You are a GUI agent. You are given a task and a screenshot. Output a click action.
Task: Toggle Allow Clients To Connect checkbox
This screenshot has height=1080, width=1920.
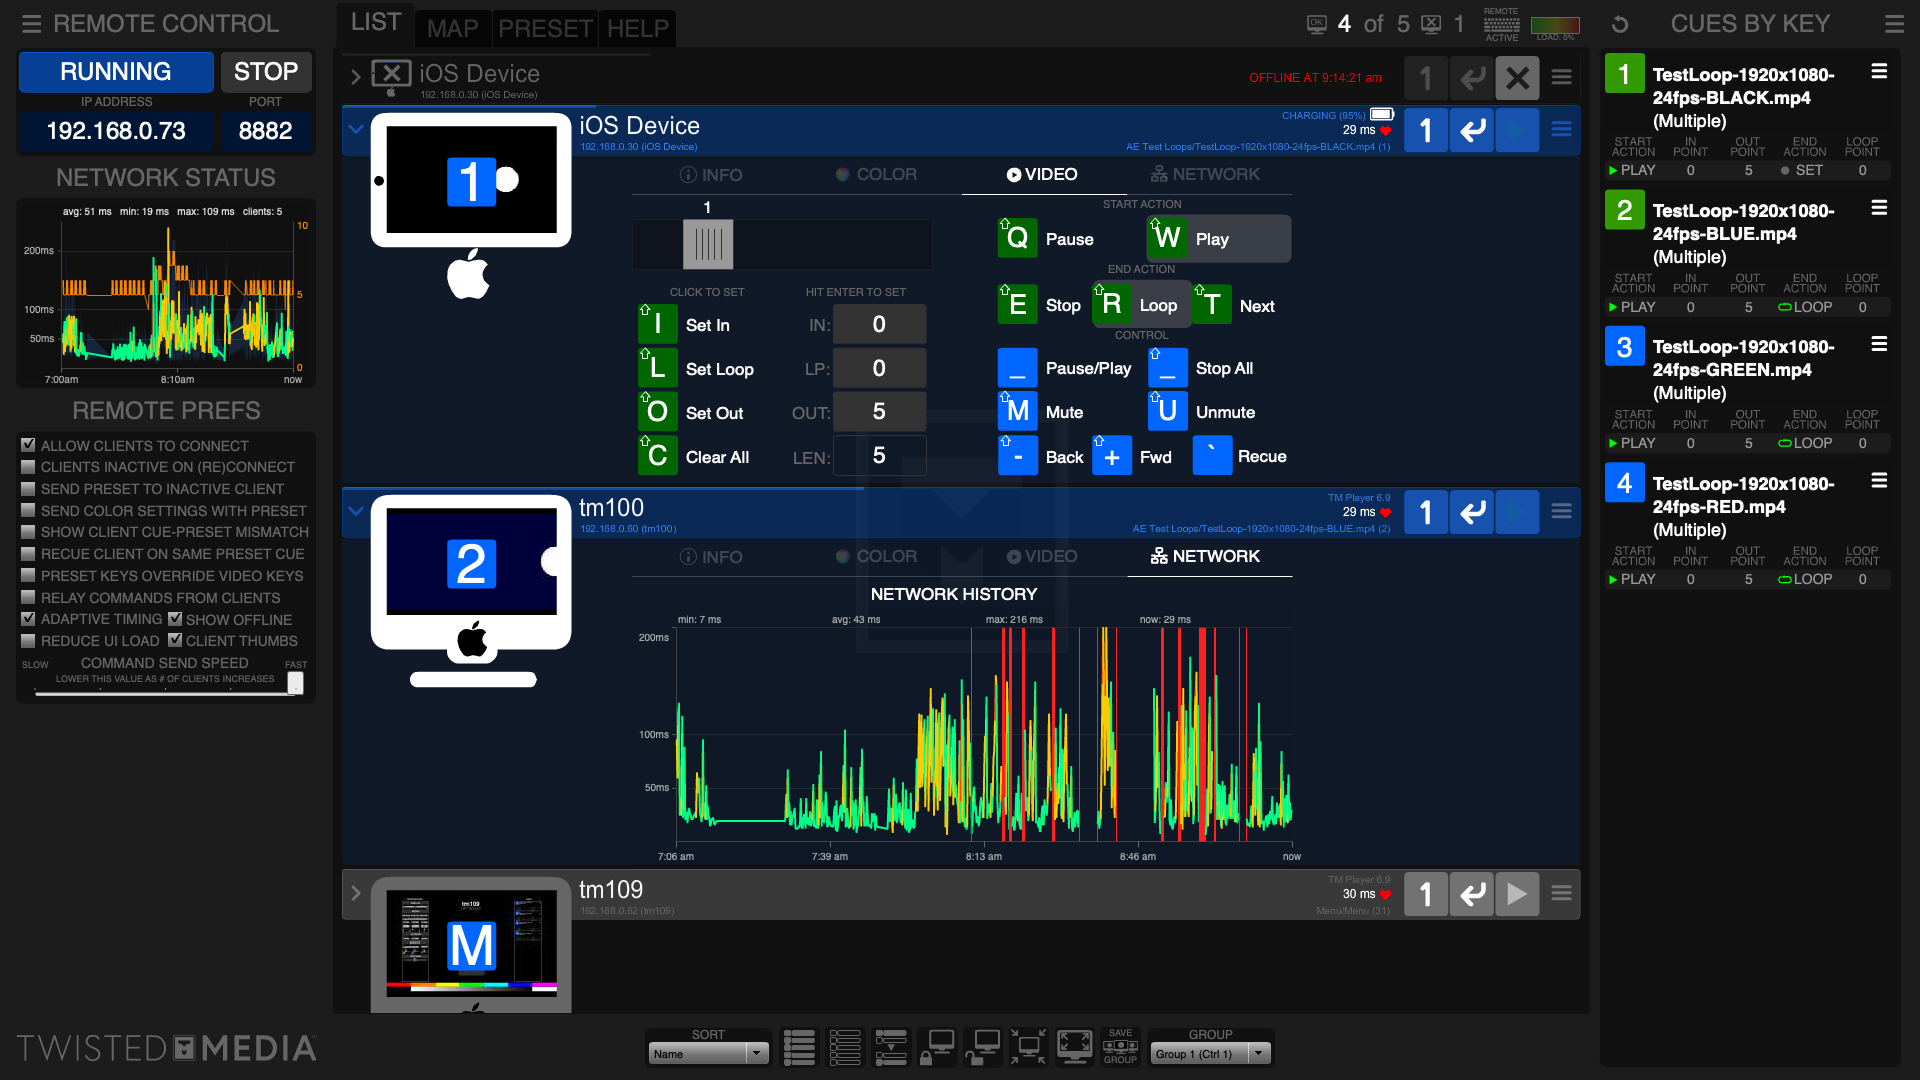(x=28, y=445)
